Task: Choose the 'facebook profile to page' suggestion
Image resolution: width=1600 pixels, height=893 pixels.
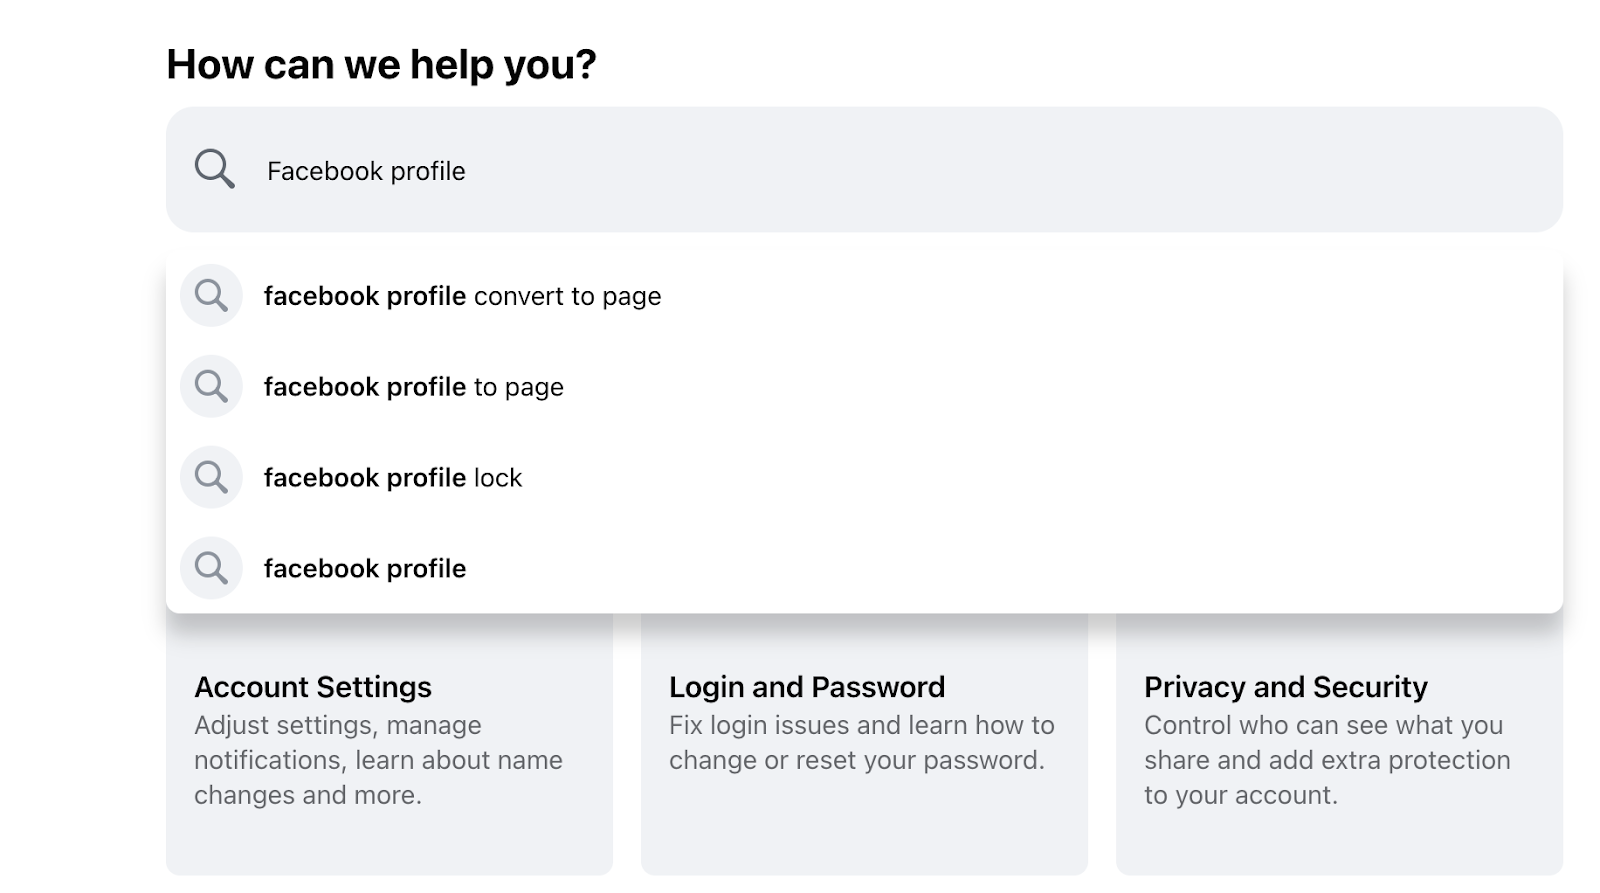Action: click(x=413, y=388)
